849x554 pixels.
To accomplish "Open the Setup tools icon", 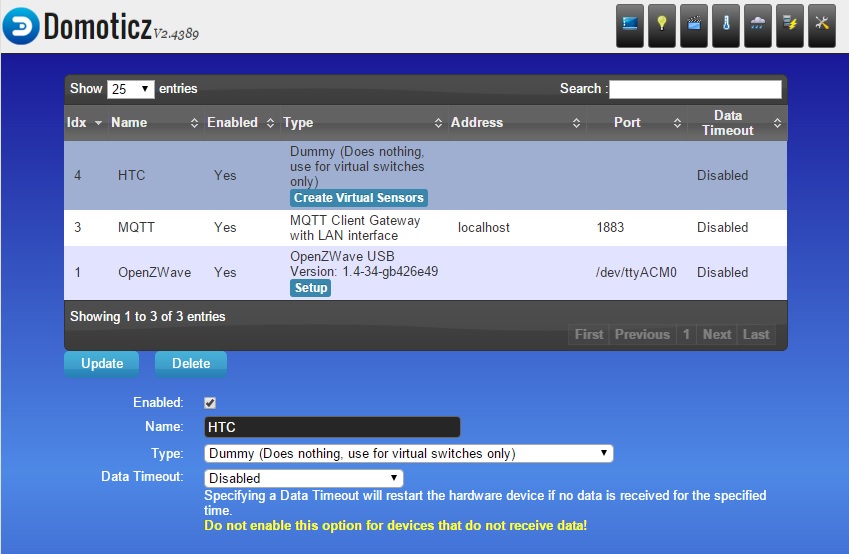I will [x=822, y=25].
